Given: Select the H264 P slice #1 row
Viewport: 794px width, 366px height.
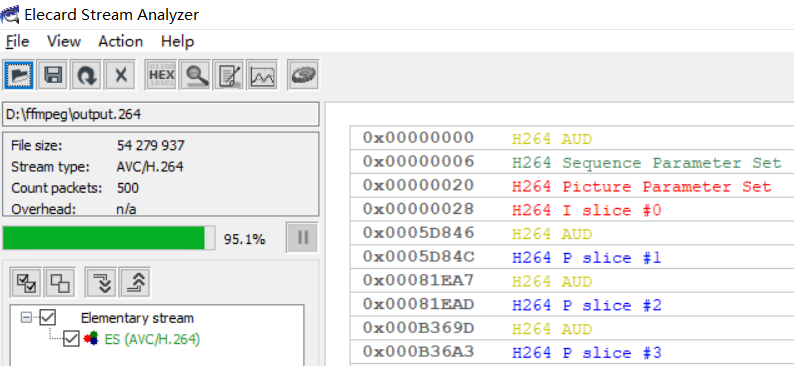Looking at the screenshot, I should [572, 258].
